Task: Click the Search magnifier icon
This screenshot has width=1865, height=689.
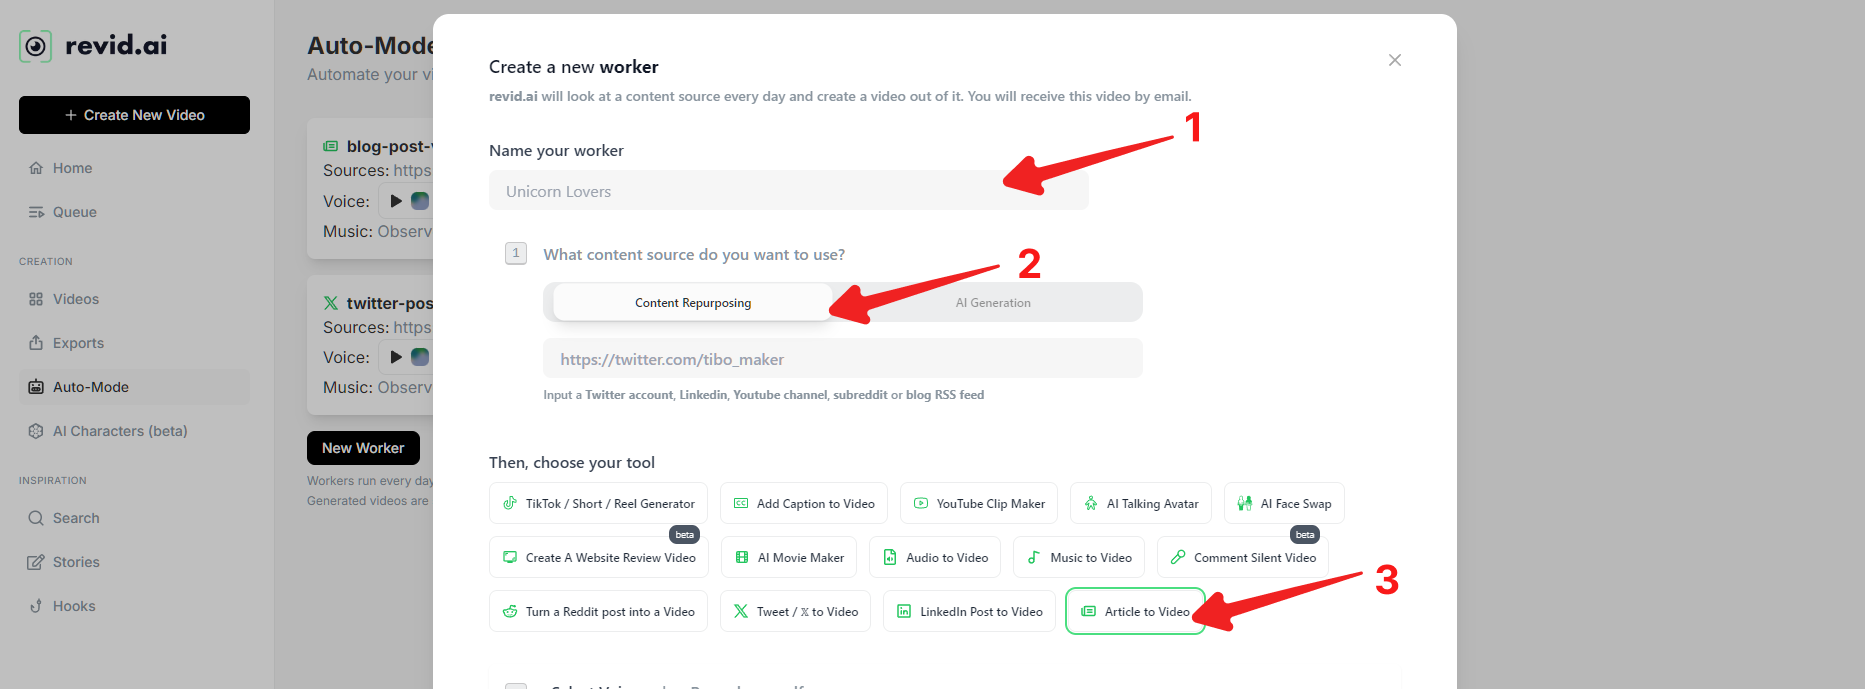Action: click(x=36, y=518)
